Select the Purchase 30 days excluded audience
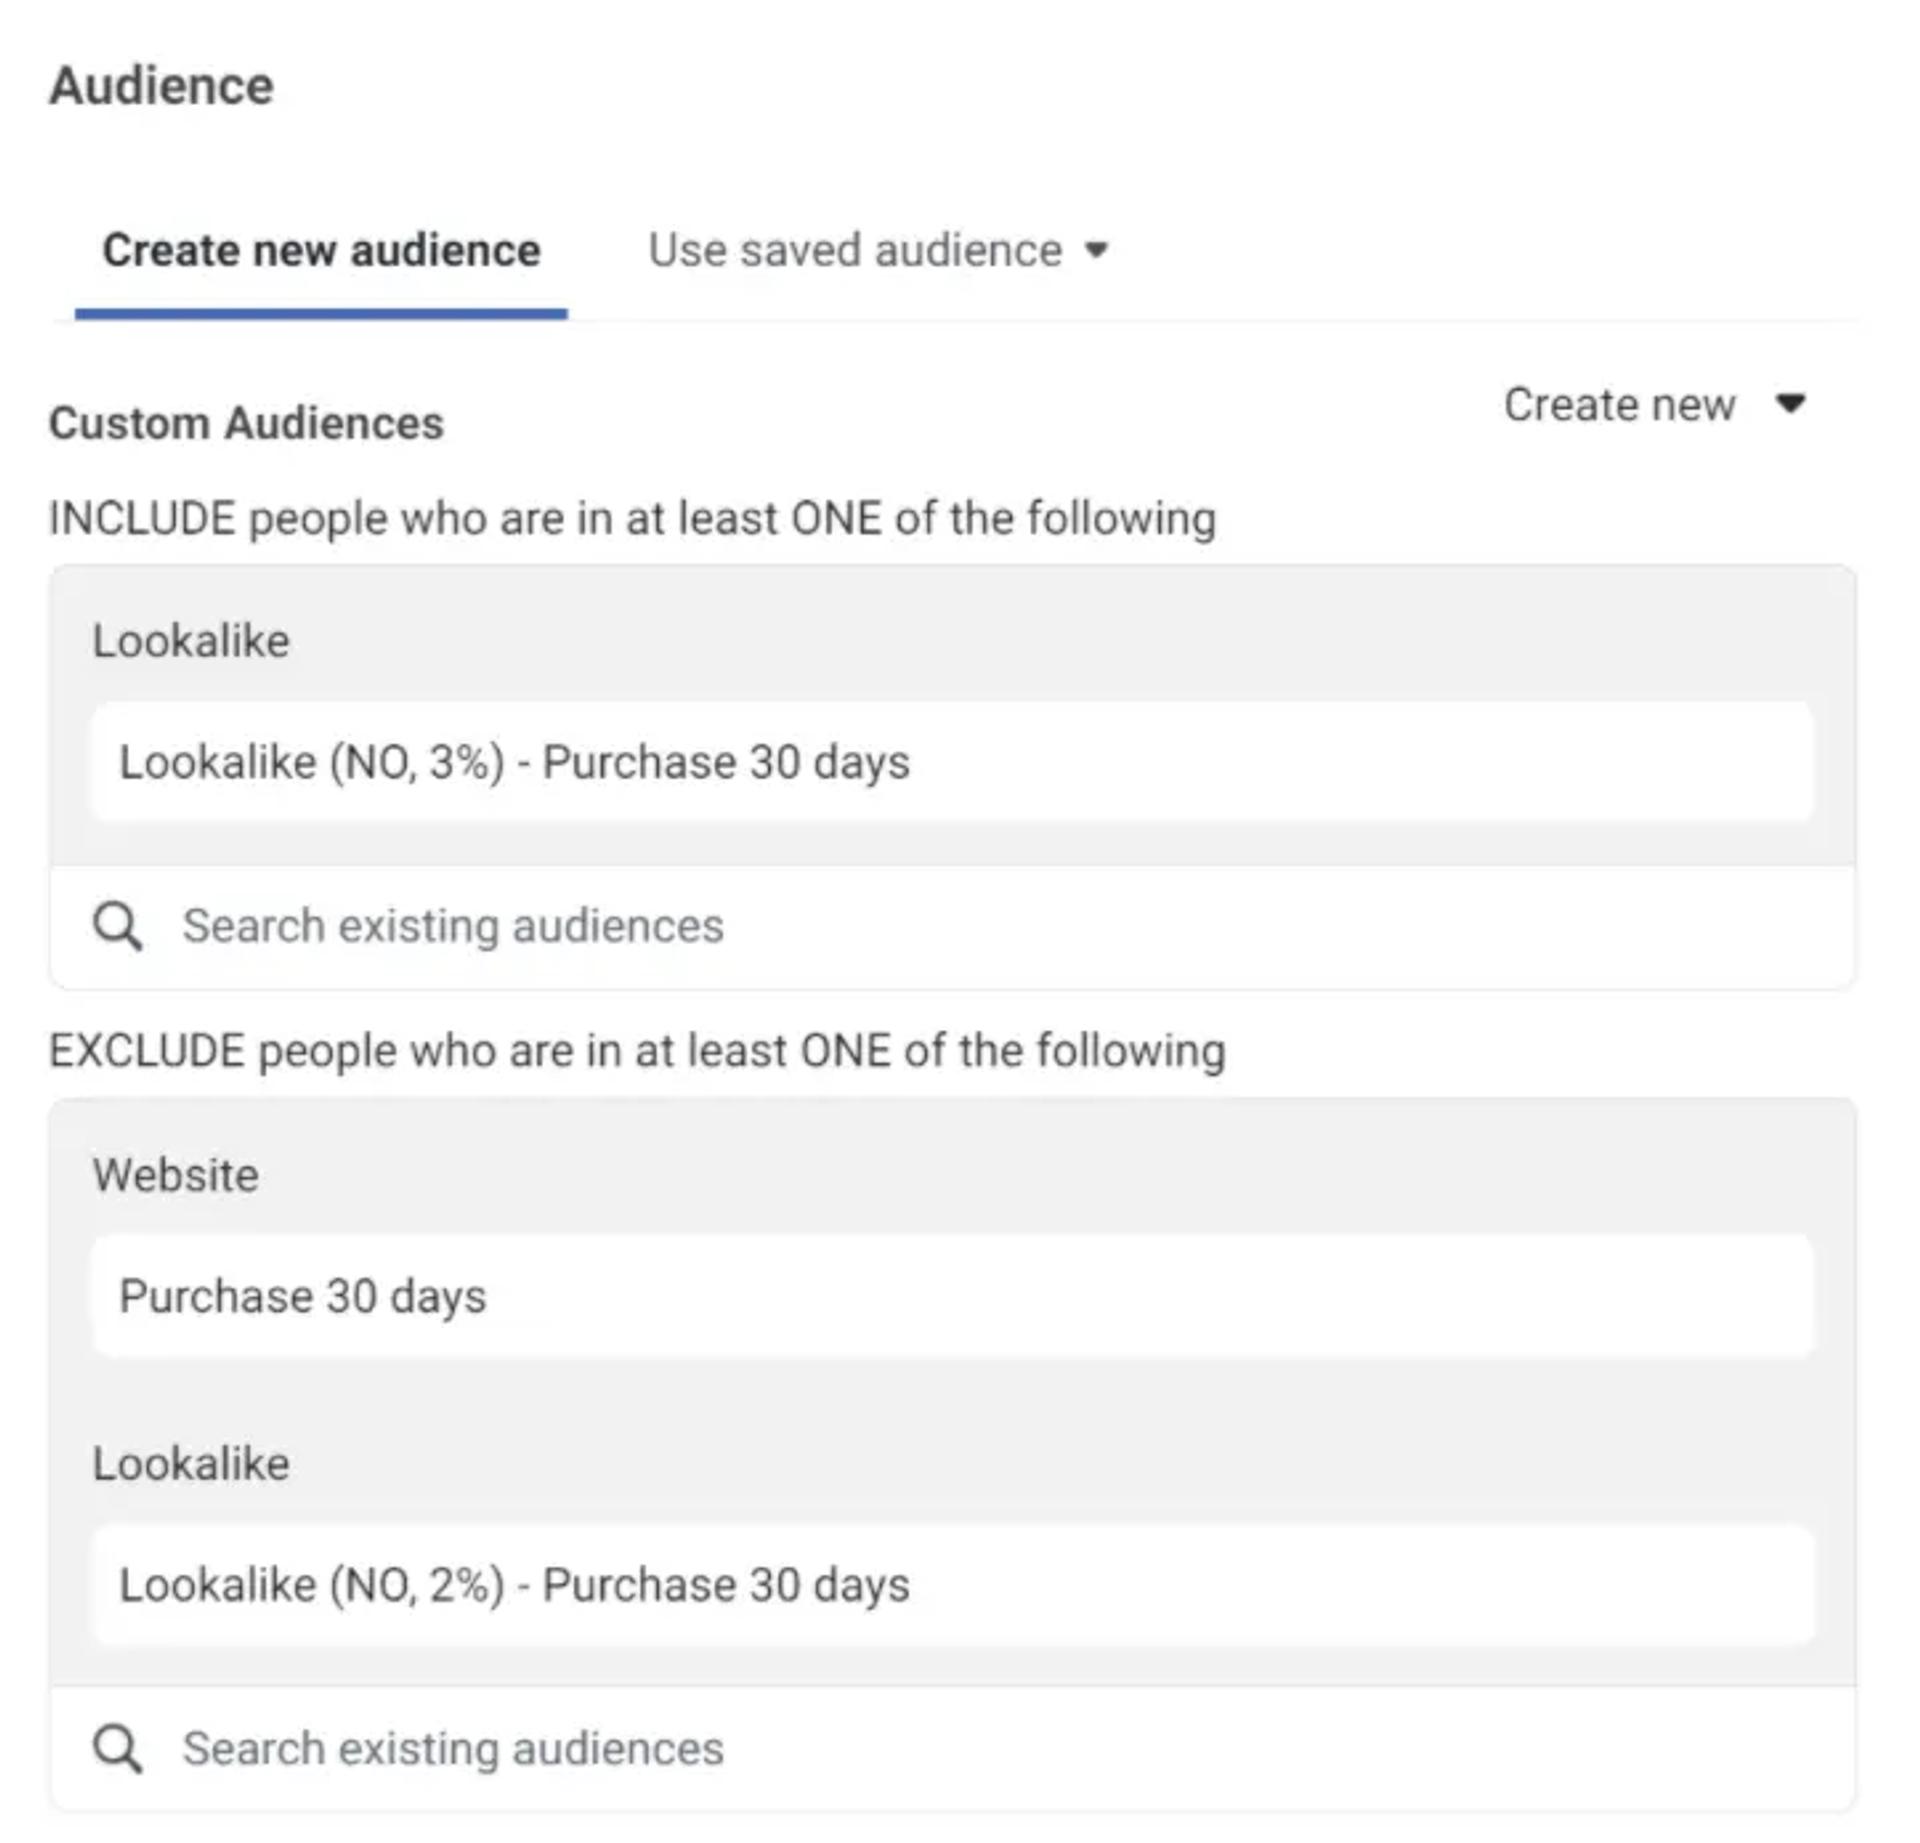Screen dimensions: 1920x1843 point(952,1296)
